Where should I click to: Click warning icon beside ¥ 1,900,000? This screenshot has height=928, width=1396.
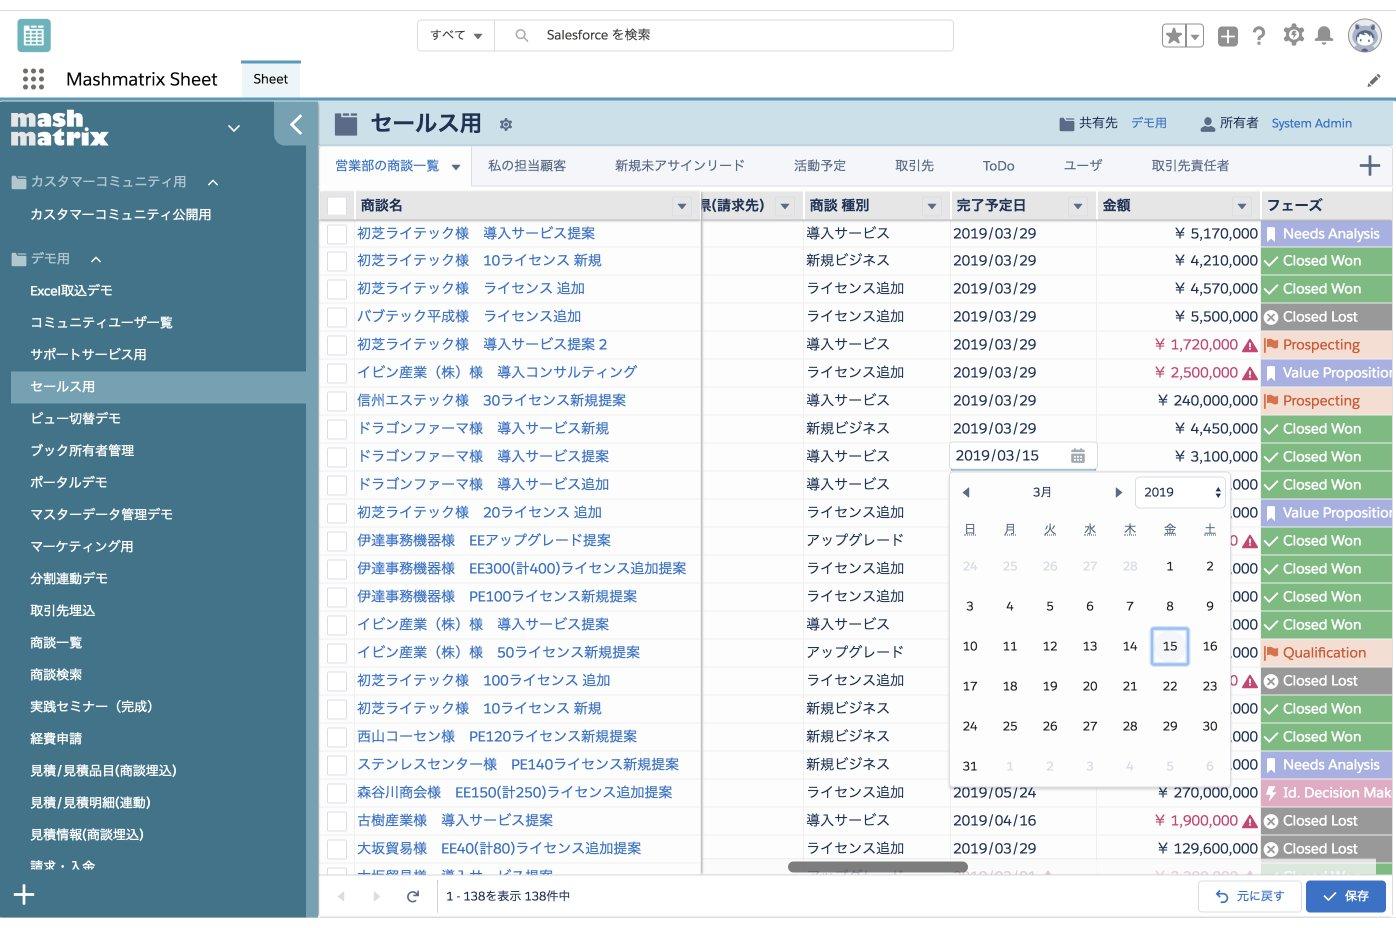(1249, 821)
